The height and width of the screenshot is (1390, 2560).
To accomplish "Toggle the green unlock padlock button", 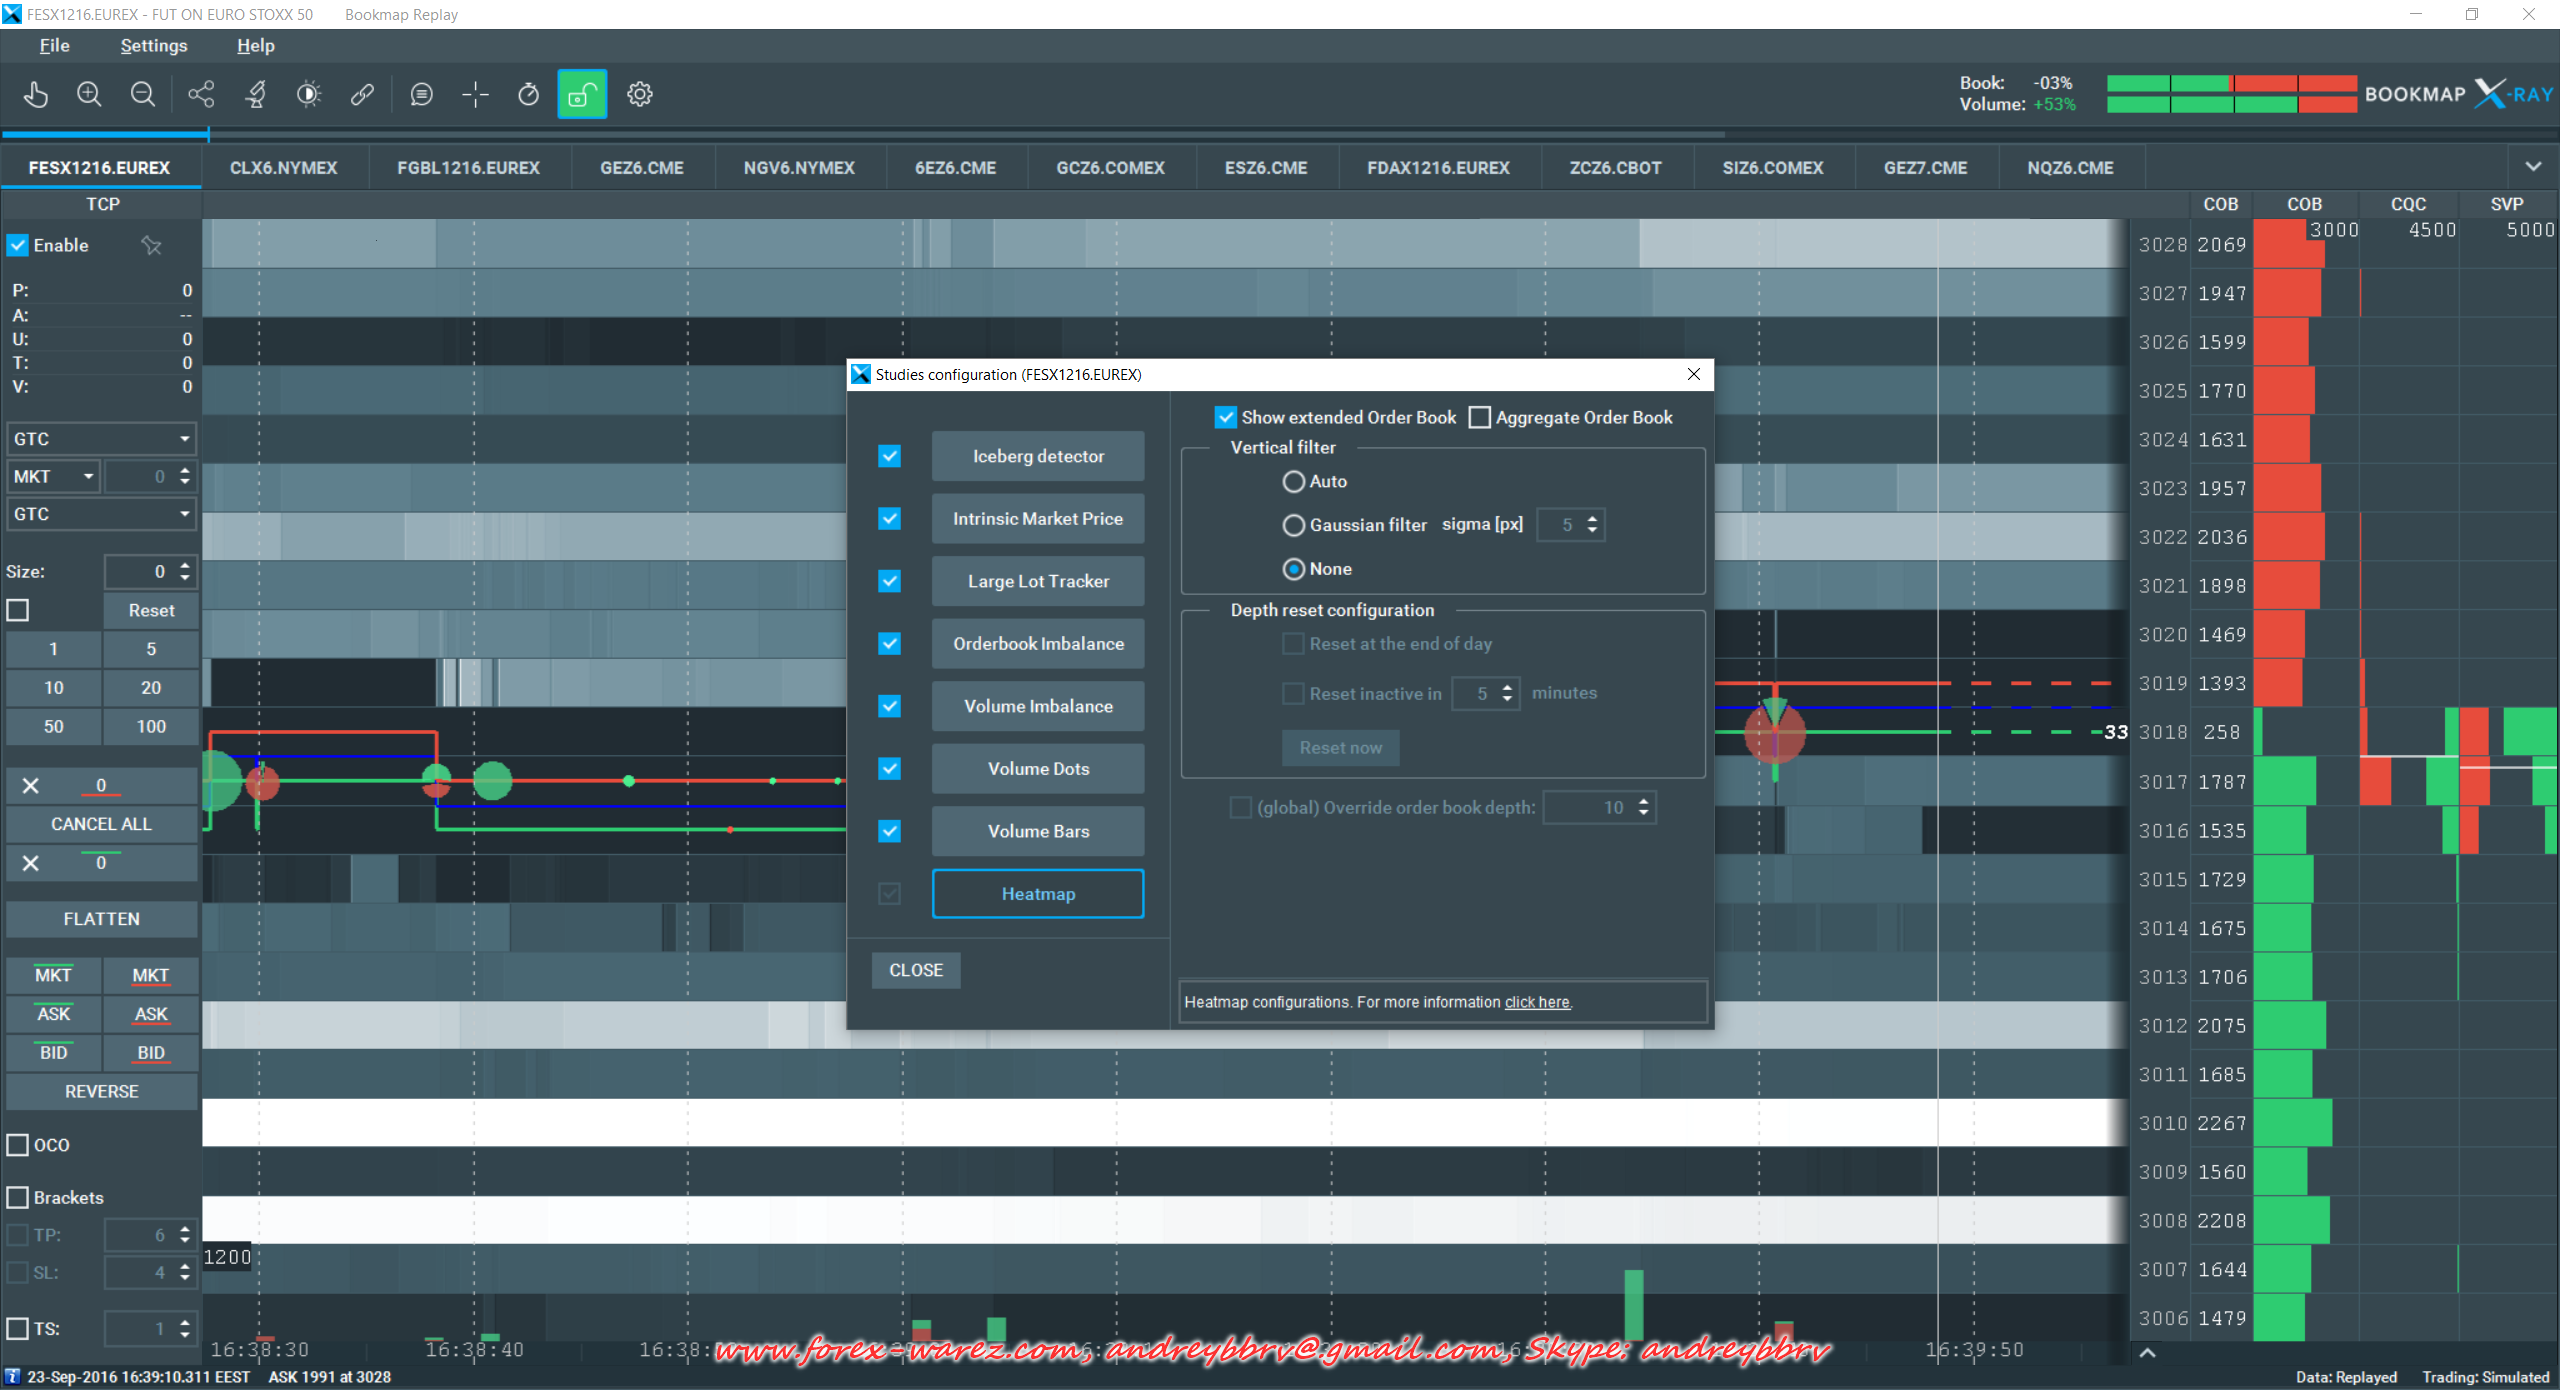I will point(582,95).
